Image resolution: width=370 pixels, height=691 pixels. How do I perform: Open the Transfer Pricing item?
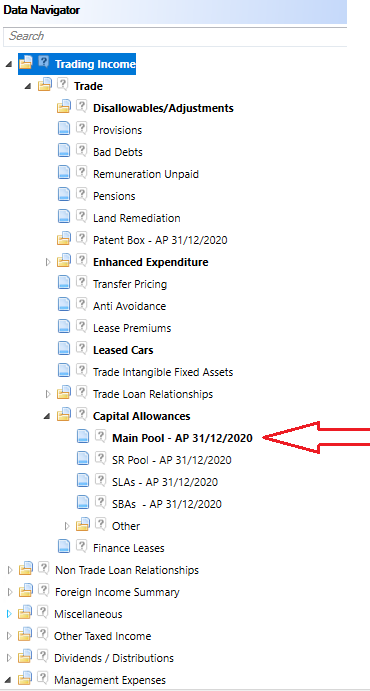coord(130,284)
